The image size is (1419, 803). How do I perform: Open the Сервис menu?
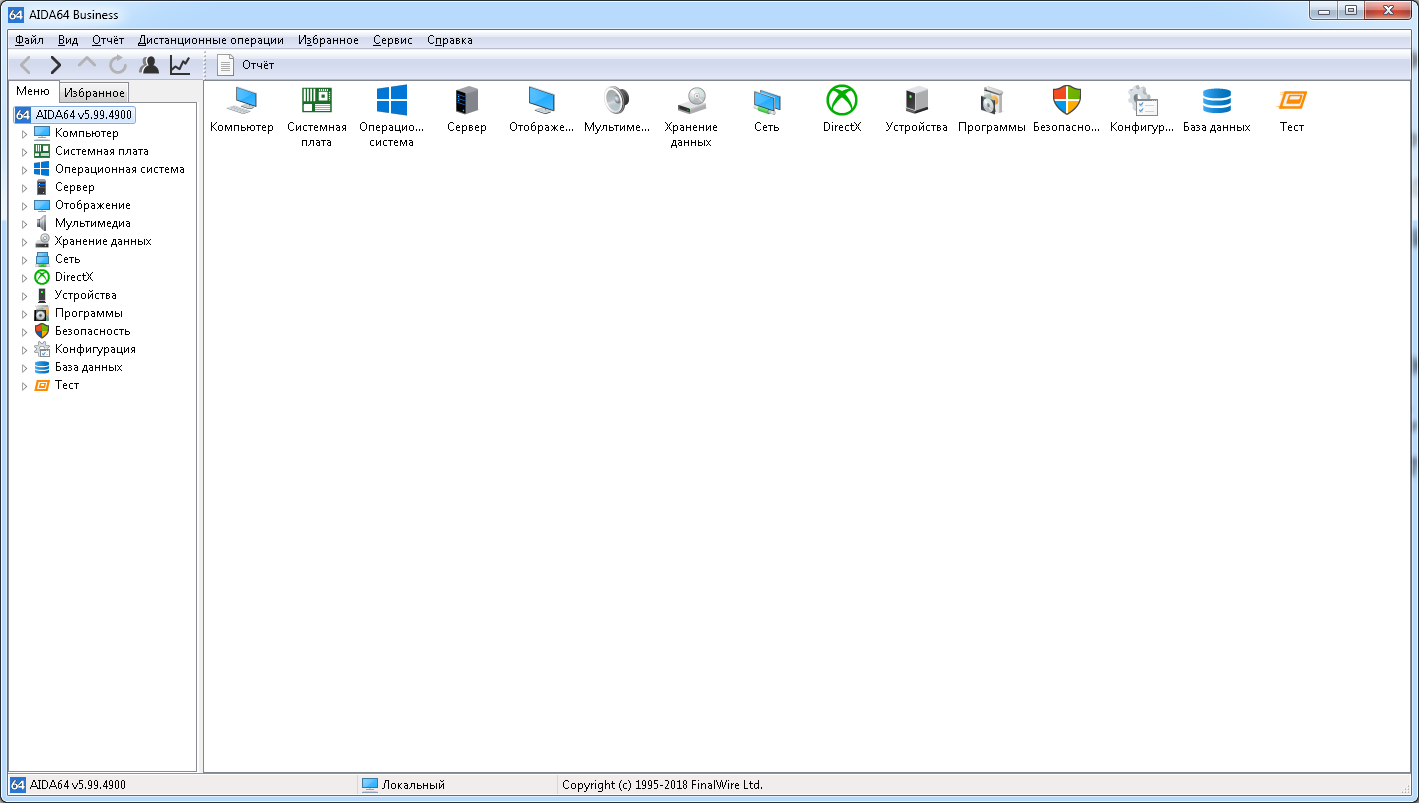pos(393,40)
